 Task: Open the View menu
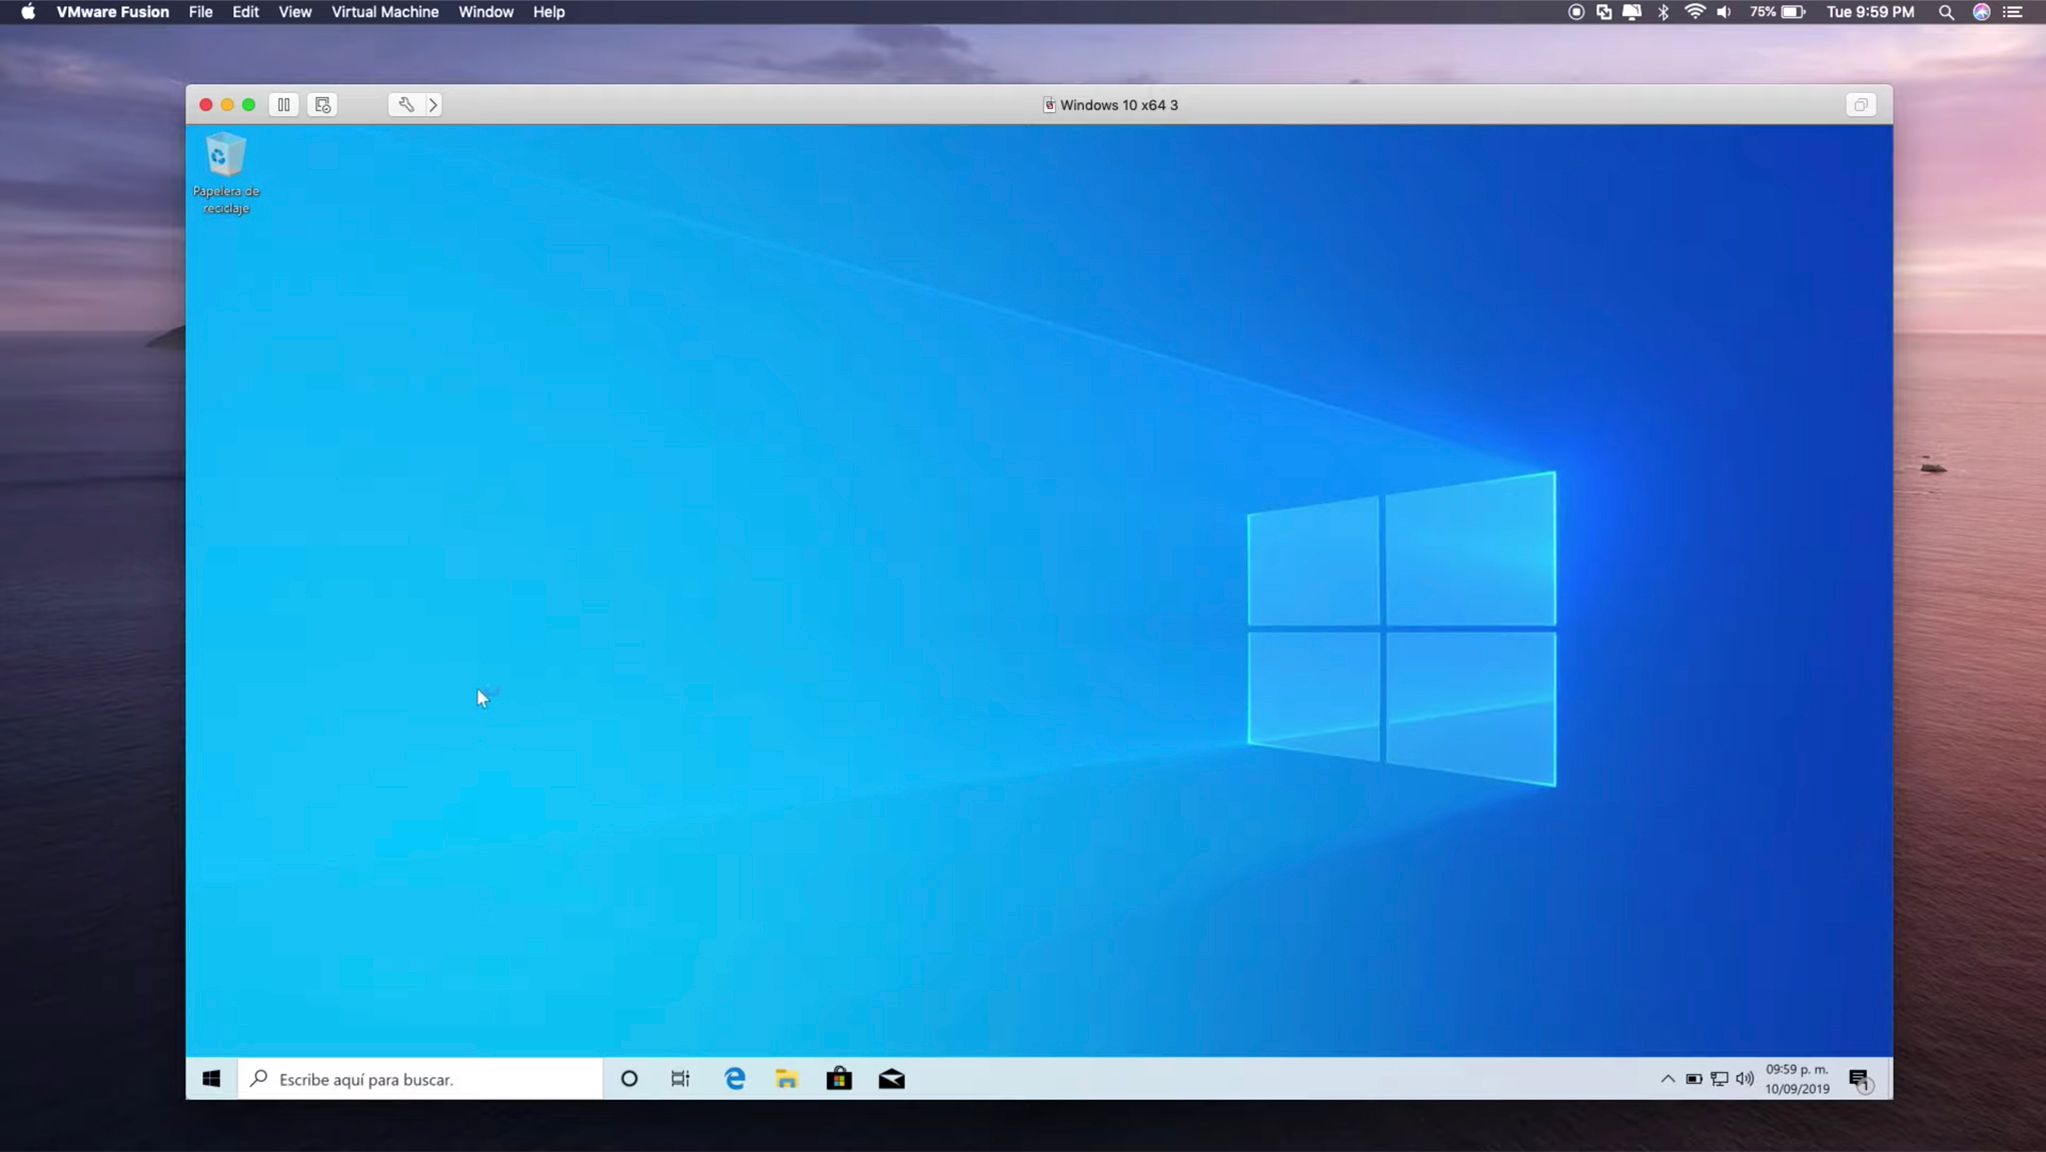(294, 12)
